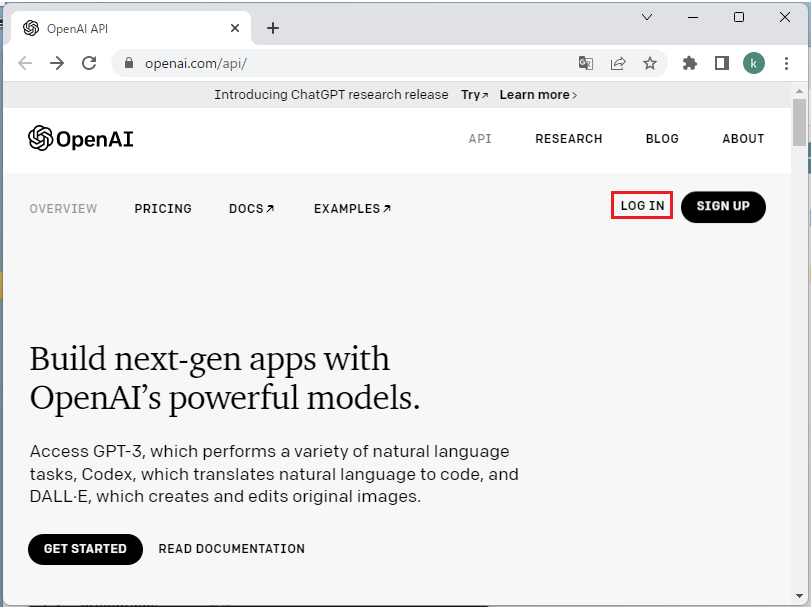Image resolution: width=811 pixels, height=607 pixels.
Task: Open Chrome three-dot menu
Action: coord(787,63)
